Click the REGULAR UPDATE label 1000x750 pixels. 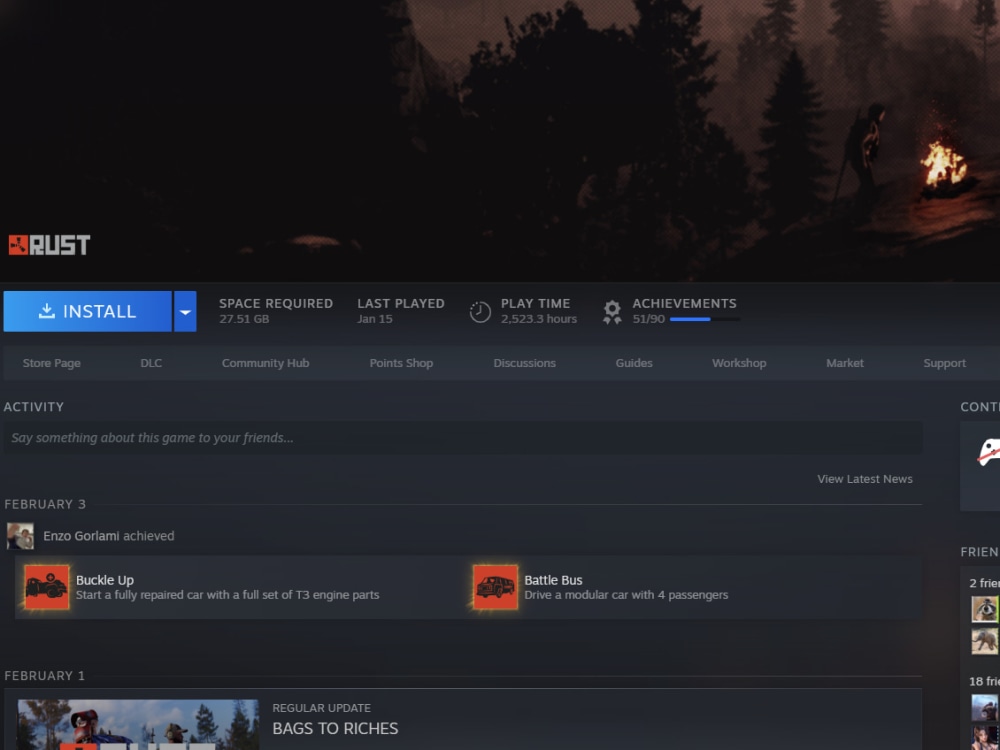pyautogui.click(x=321, y=708)
